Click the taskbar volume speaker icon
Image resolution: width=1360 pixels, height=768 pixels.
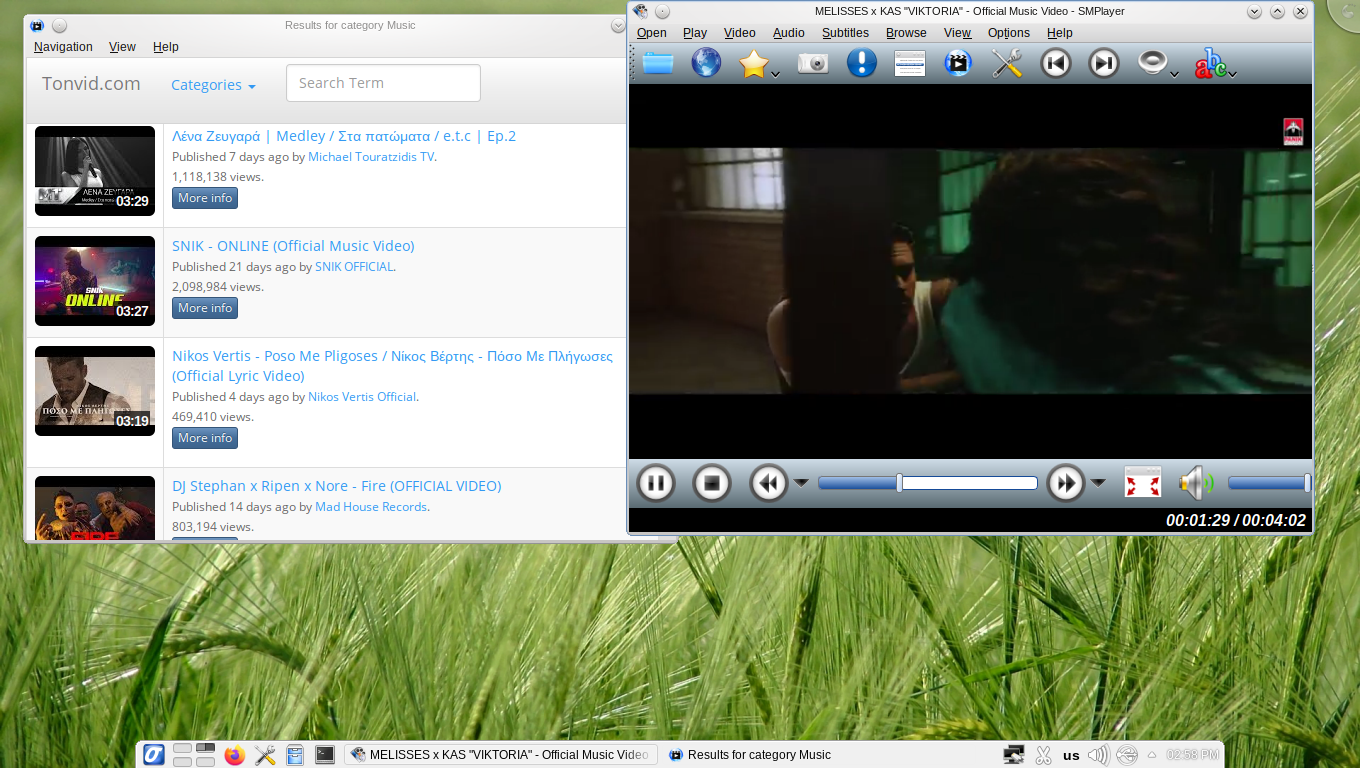1098,755
